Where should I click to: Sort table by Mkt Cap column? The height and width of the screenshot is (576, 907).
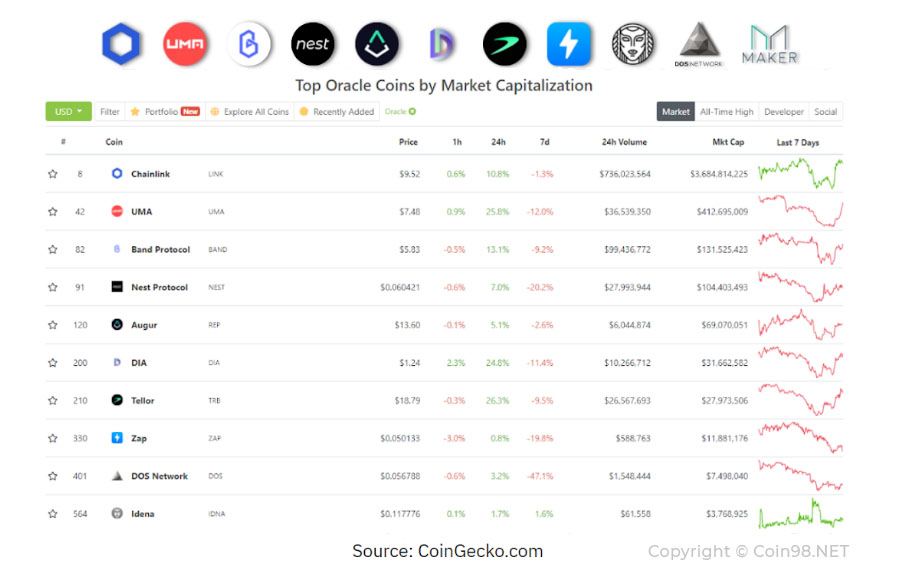coord(728,142)
